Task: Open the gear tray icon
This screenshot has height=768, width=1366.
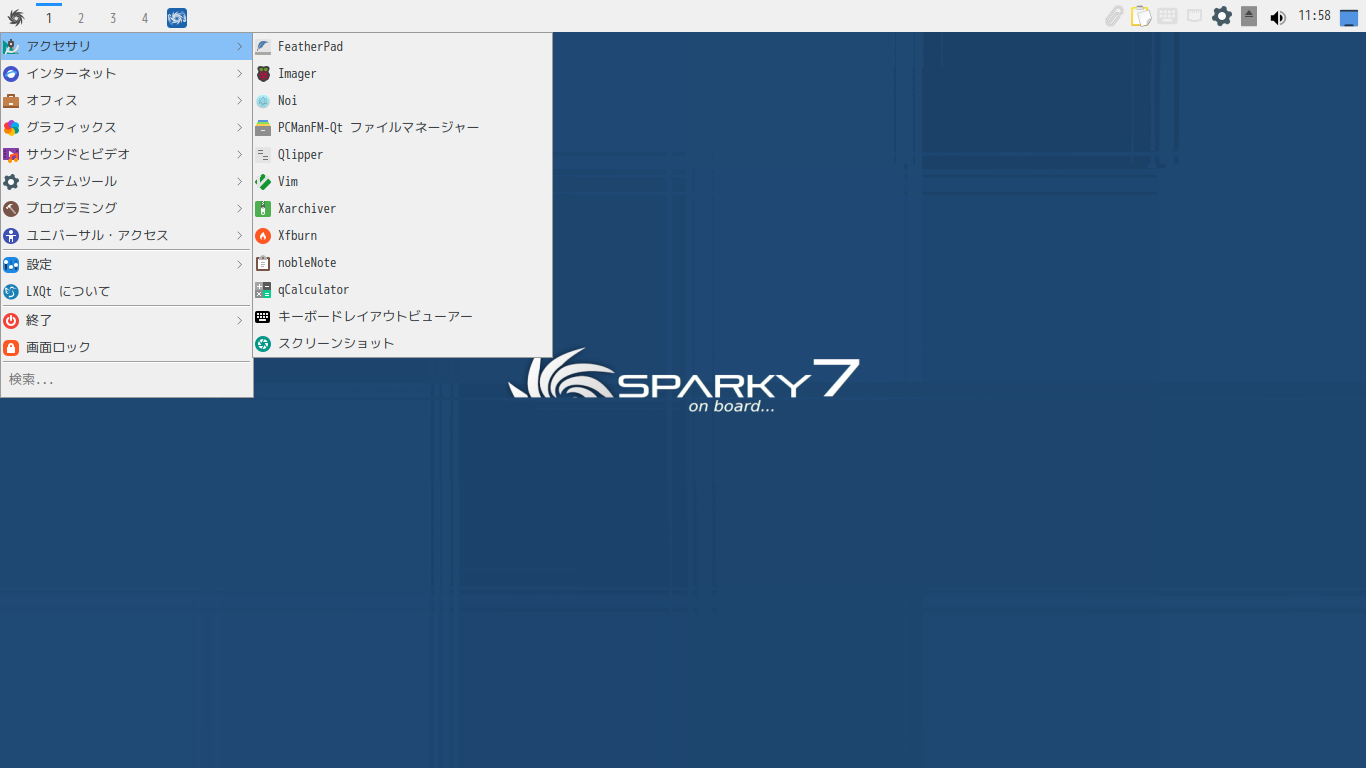Action: click(1222, 16)
